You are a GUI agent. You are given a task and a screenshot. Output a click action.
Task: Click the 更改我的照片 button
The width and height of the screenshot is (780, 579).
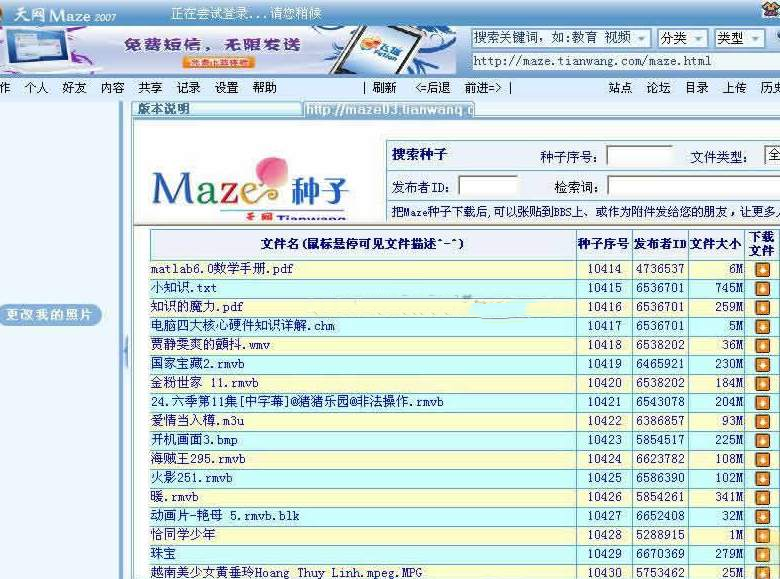49,314
